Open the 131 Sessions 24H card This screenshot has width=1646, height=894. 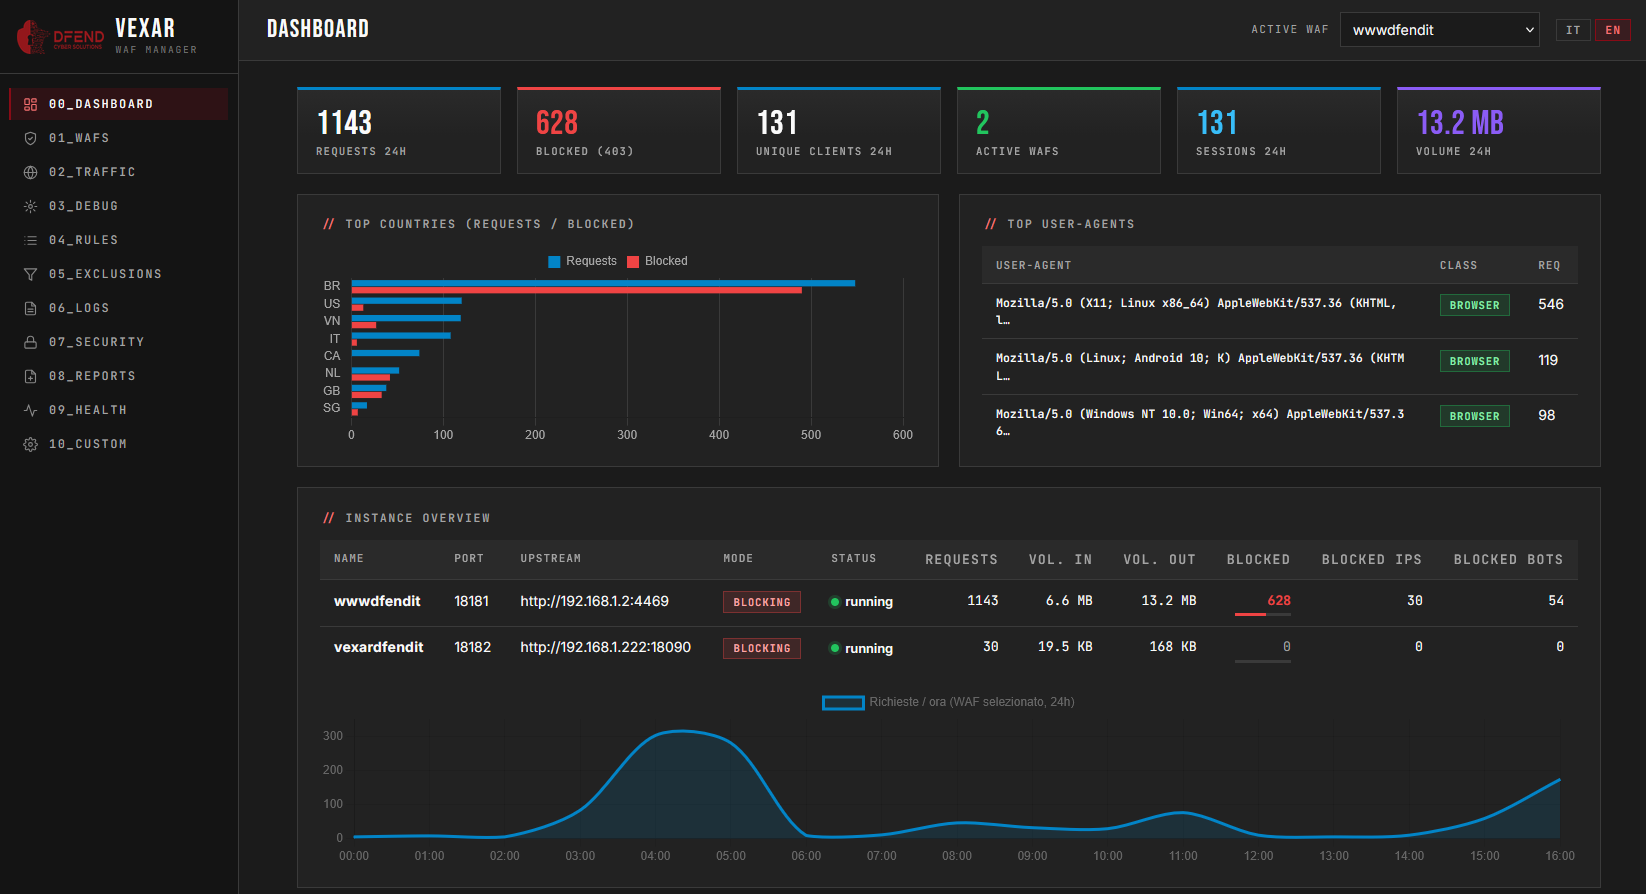(x=1279, y=131)
